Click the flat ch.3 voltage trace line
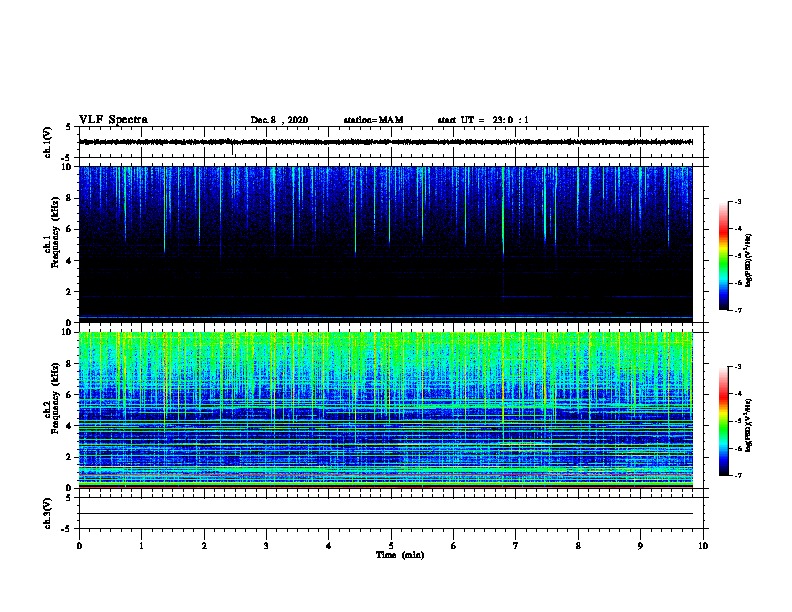Image resolution: width=792 pixels, height=612 pixels. (x=386, y=514)
